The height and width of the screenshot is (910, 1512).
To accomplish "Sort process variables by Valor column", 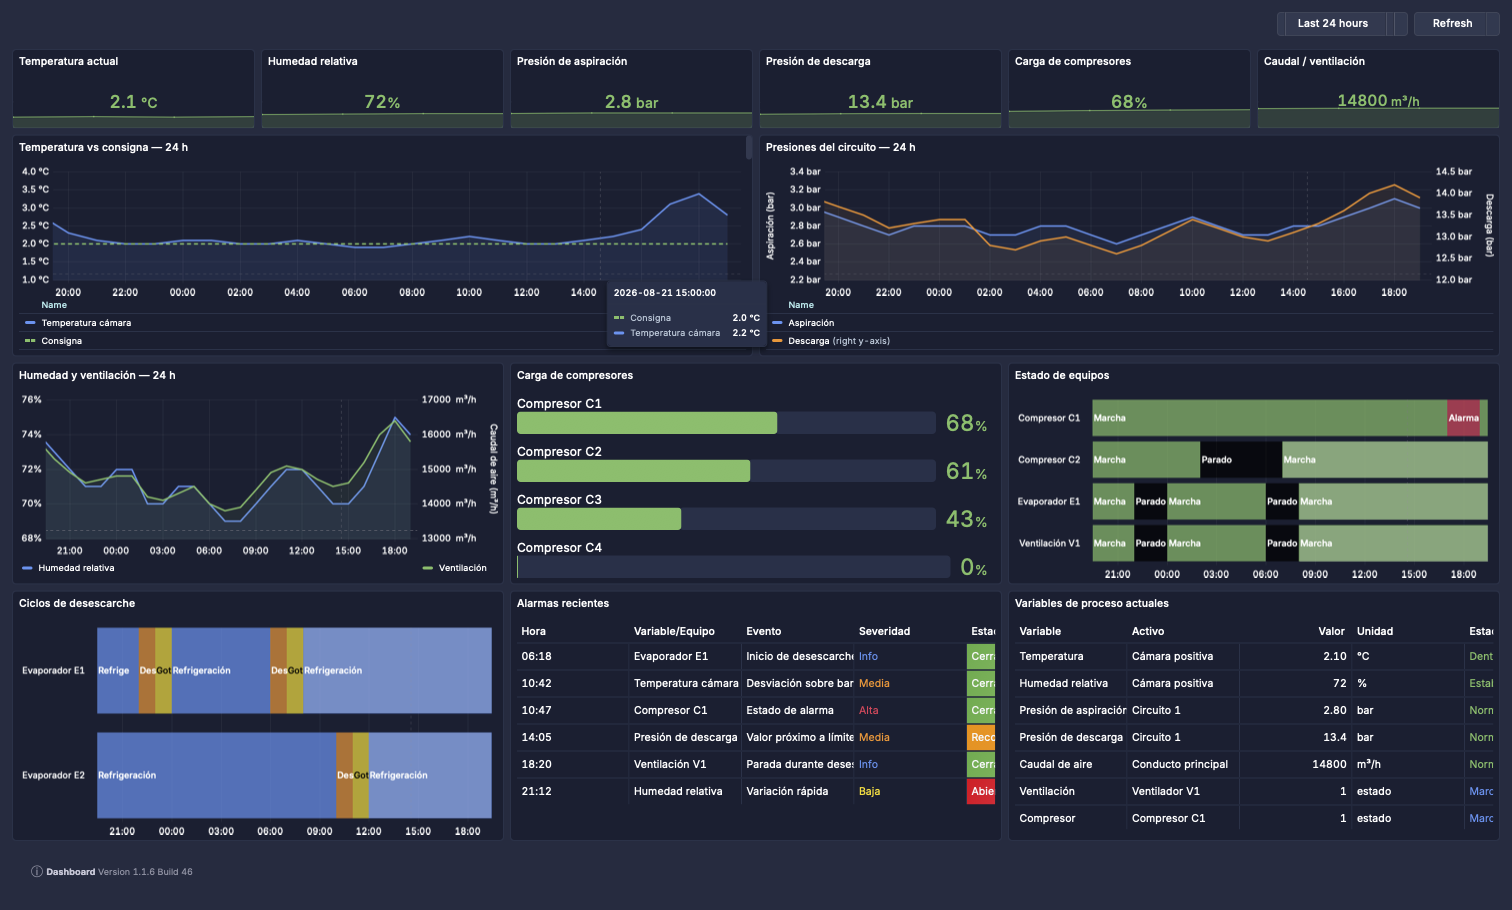I will point(1331,631).
